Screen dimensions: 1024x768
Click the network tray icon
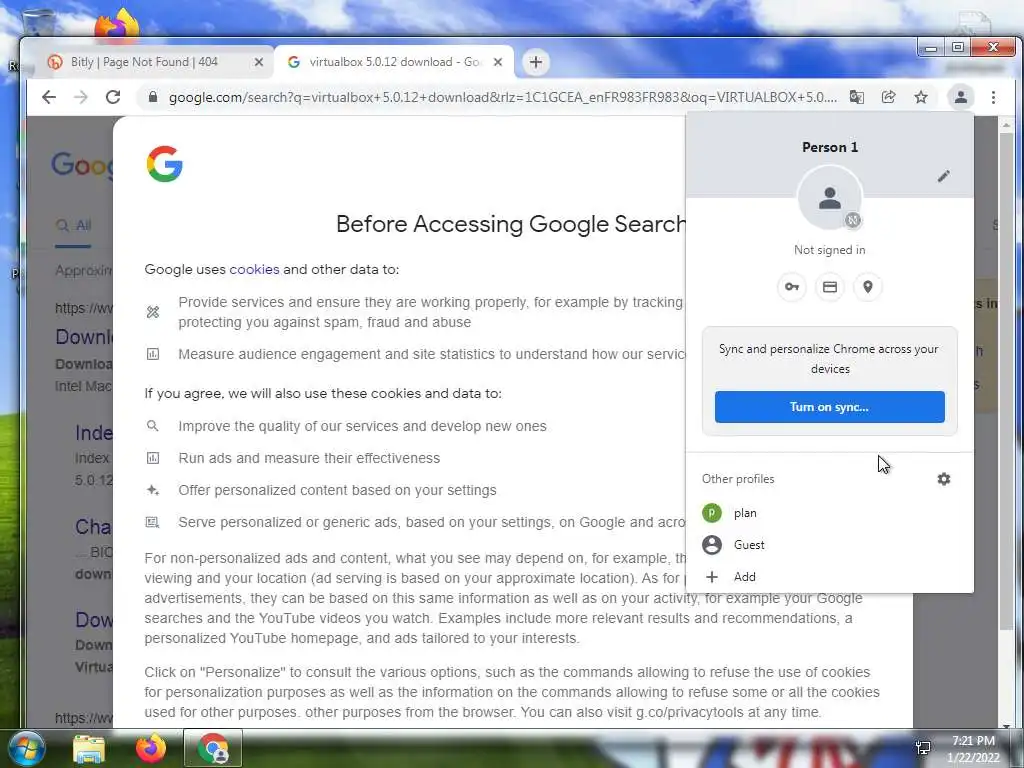coord(923,748)
